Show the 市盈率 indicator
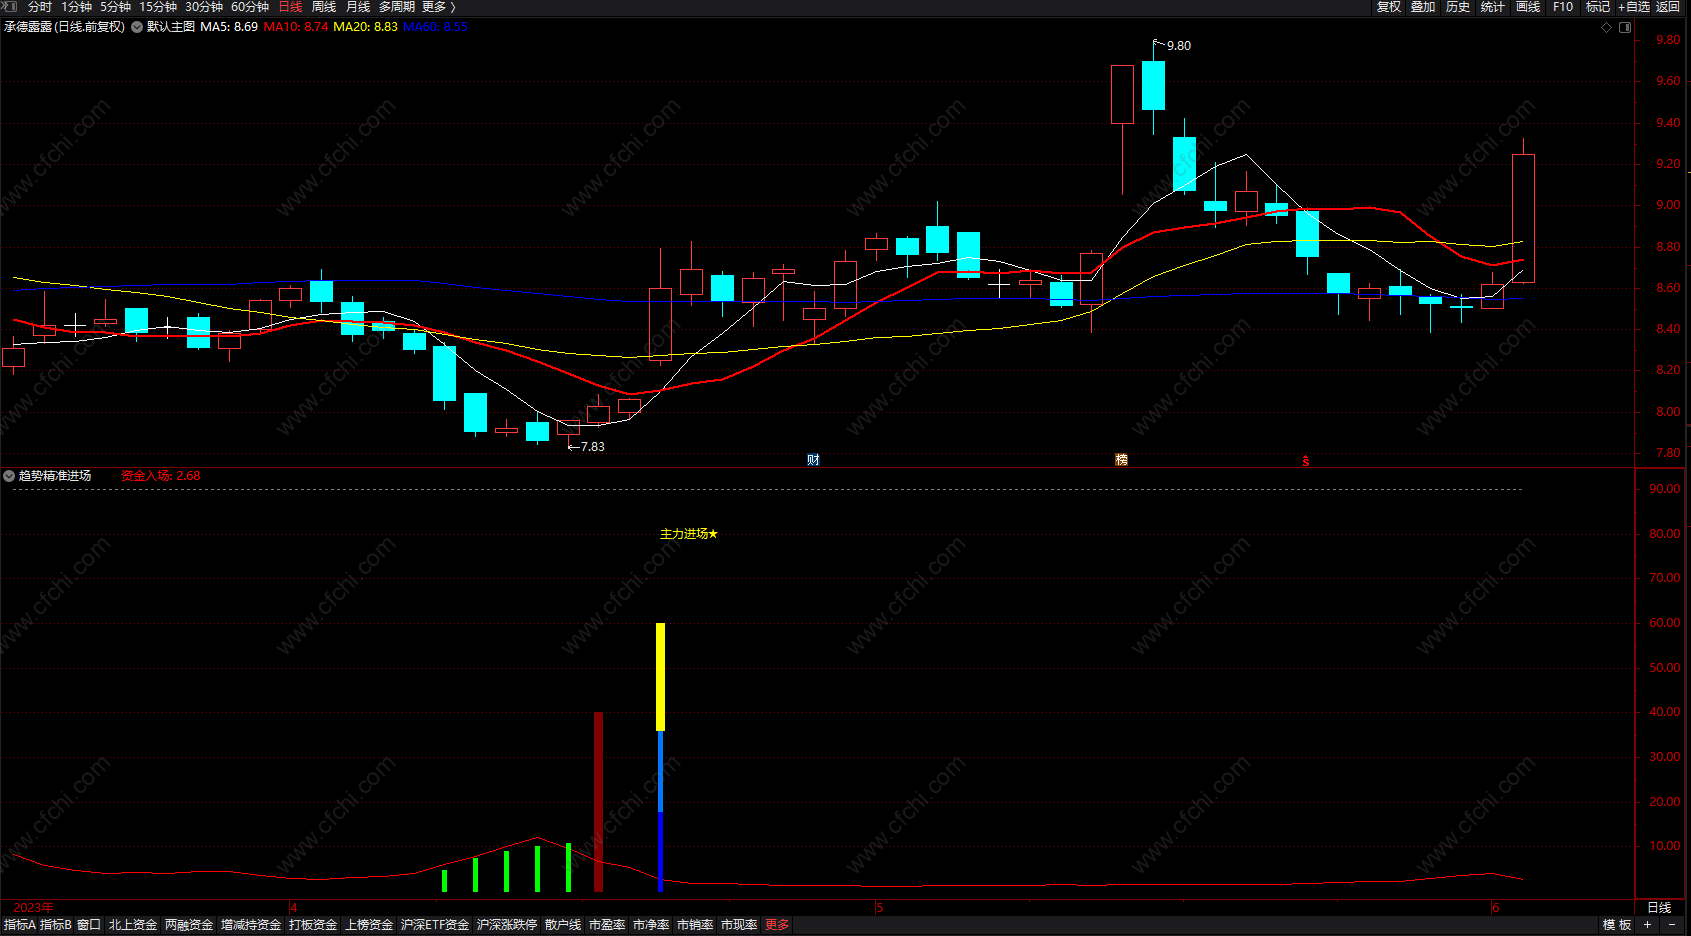 coord(607,925)
